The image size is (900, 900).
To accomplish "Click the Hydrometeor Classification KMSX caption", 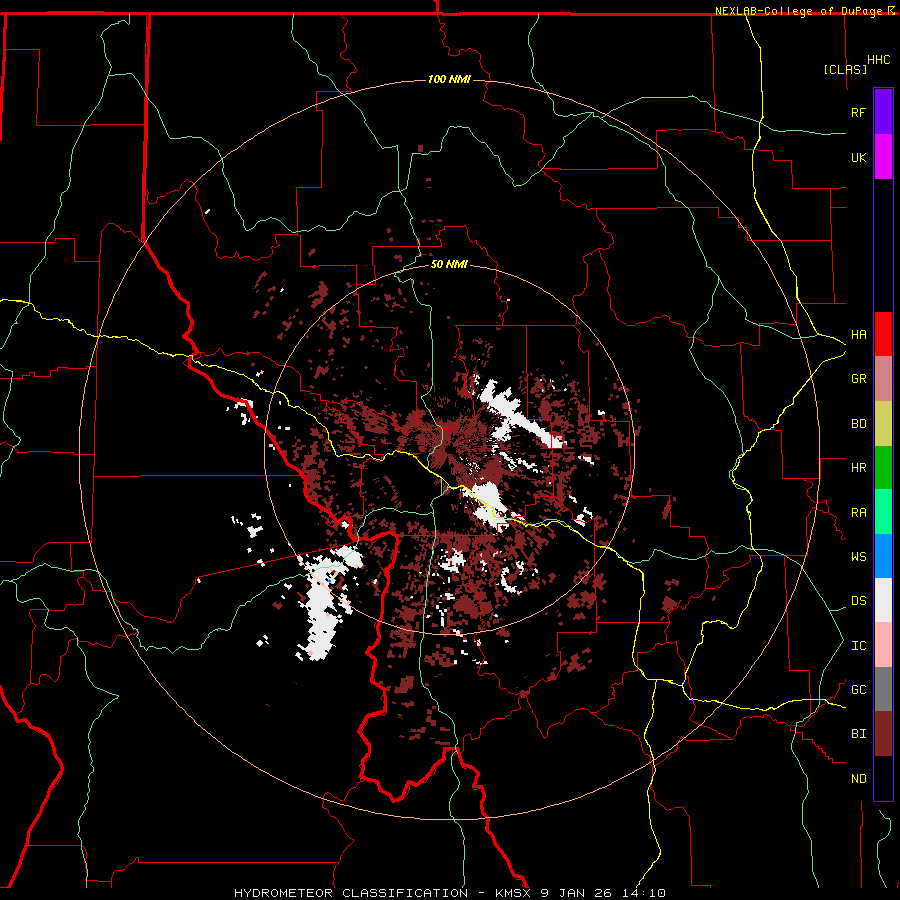I will click(449, 893).
